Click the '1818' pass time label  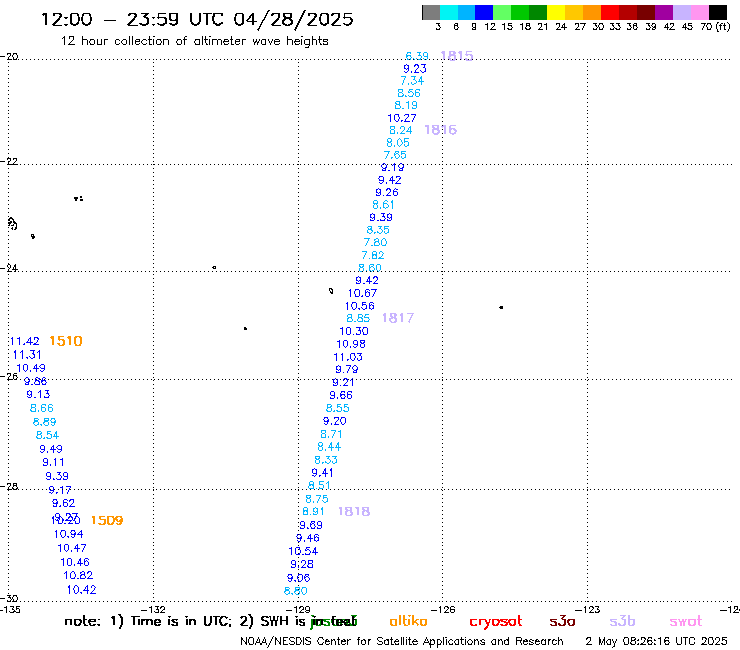pos(354,511)
